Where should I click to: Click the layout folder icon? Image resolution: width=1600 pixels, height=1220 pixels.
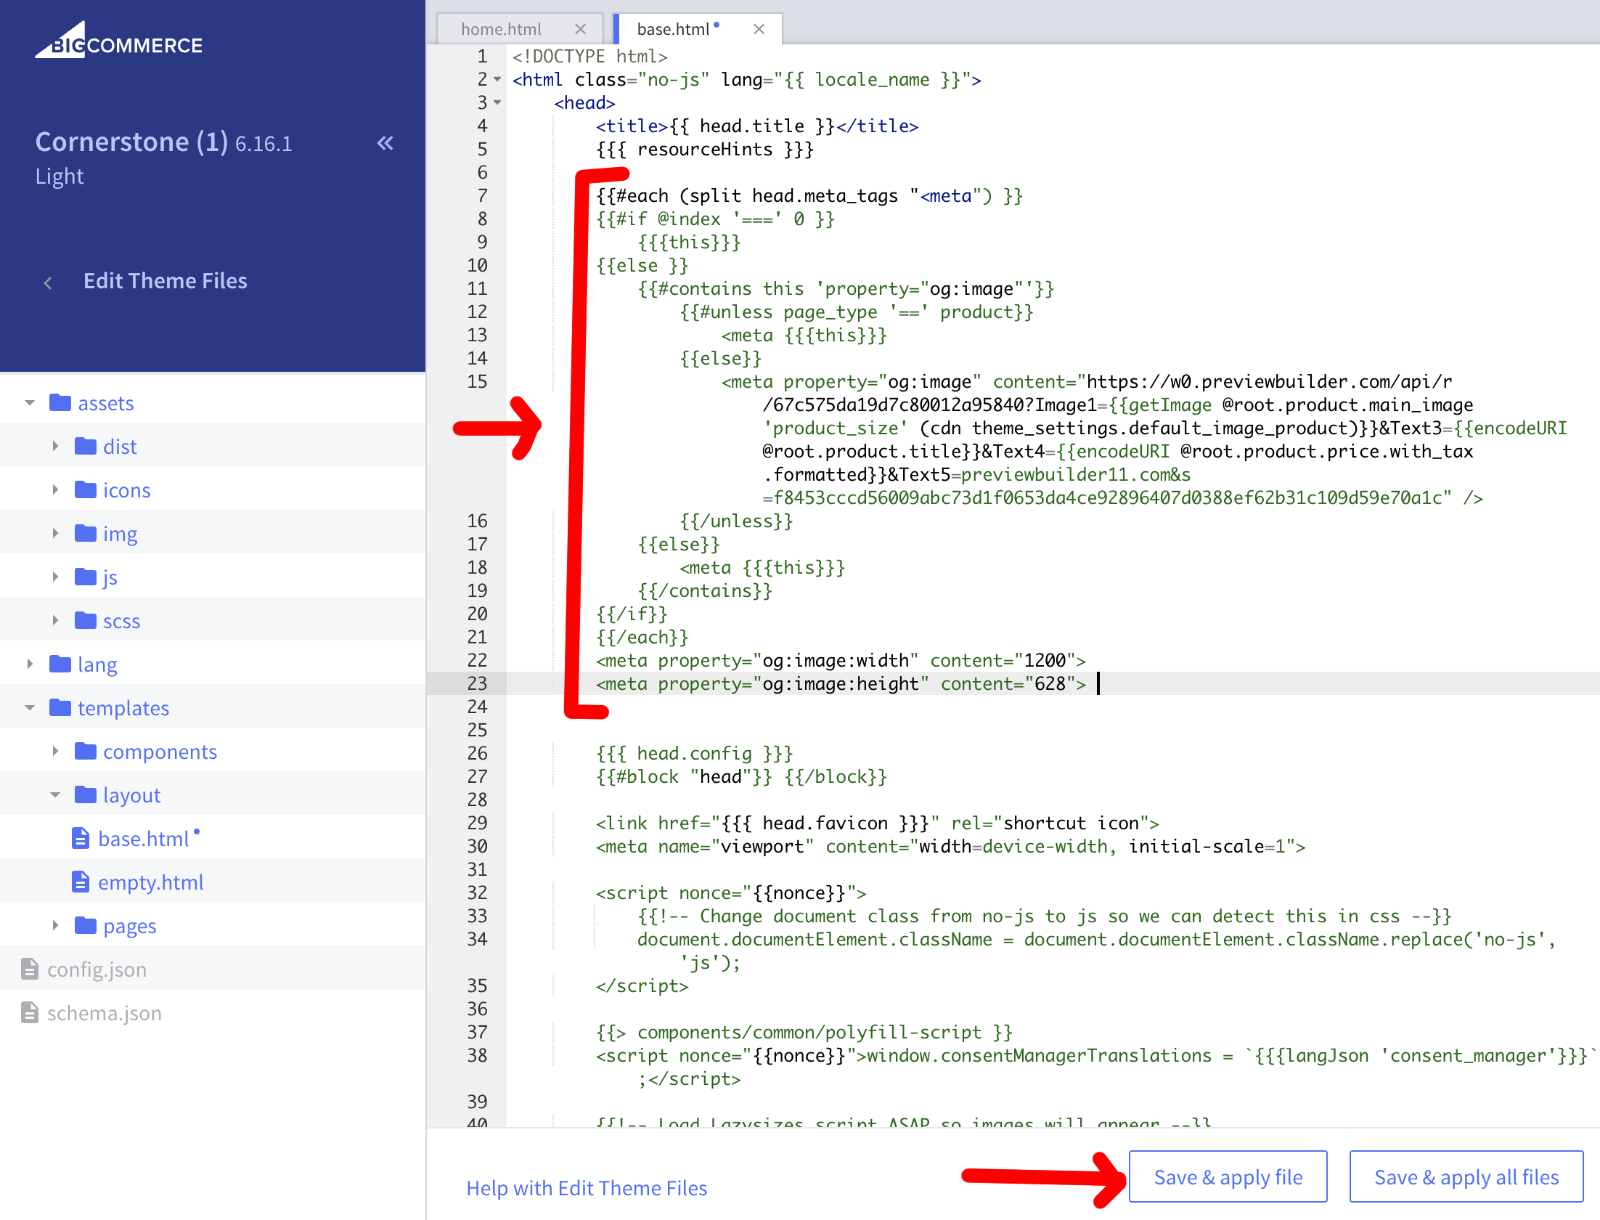coord(86,794)
